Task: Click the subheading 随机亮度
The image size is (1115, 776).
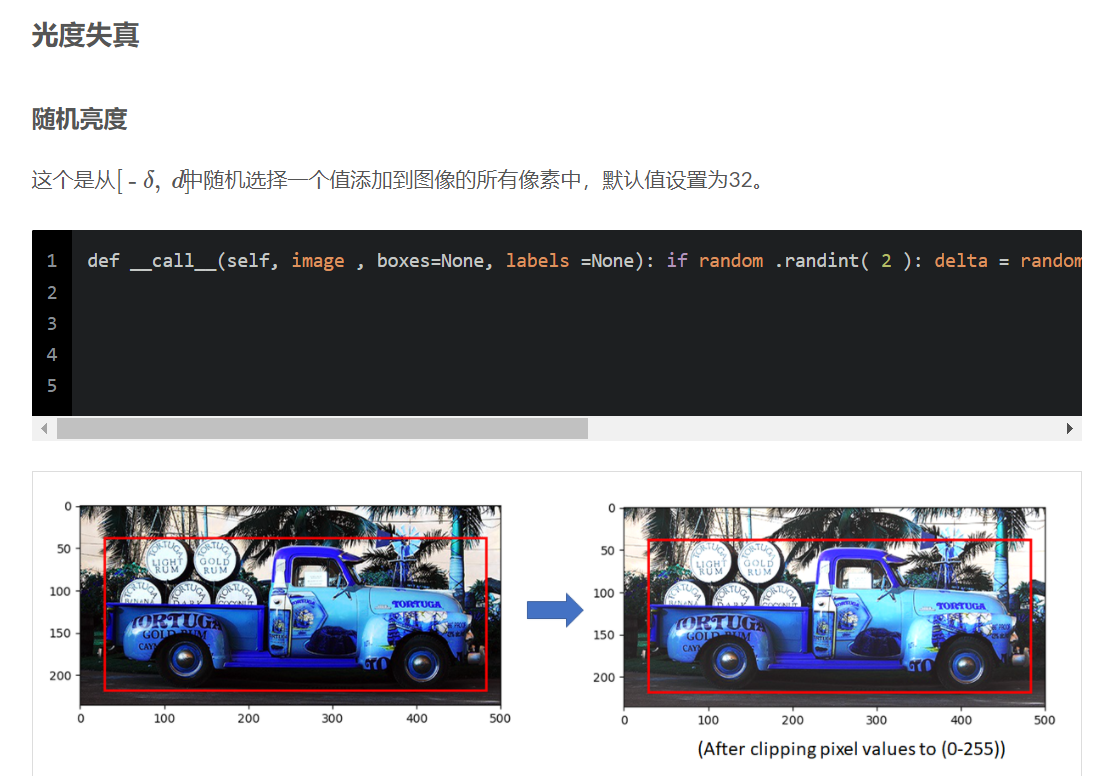Action: (79, 119)
